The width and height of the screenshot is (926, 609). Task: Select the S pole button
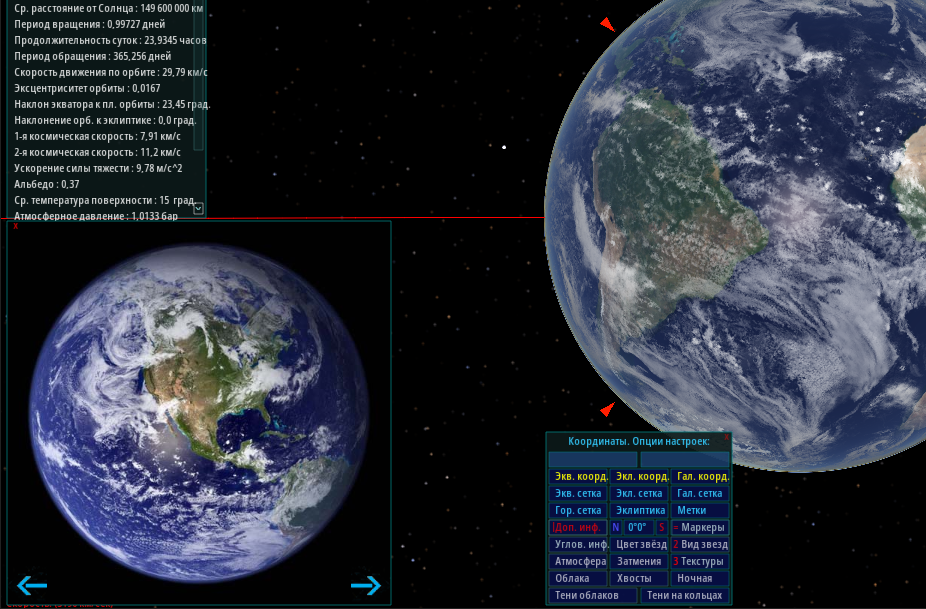click(661, 527)
